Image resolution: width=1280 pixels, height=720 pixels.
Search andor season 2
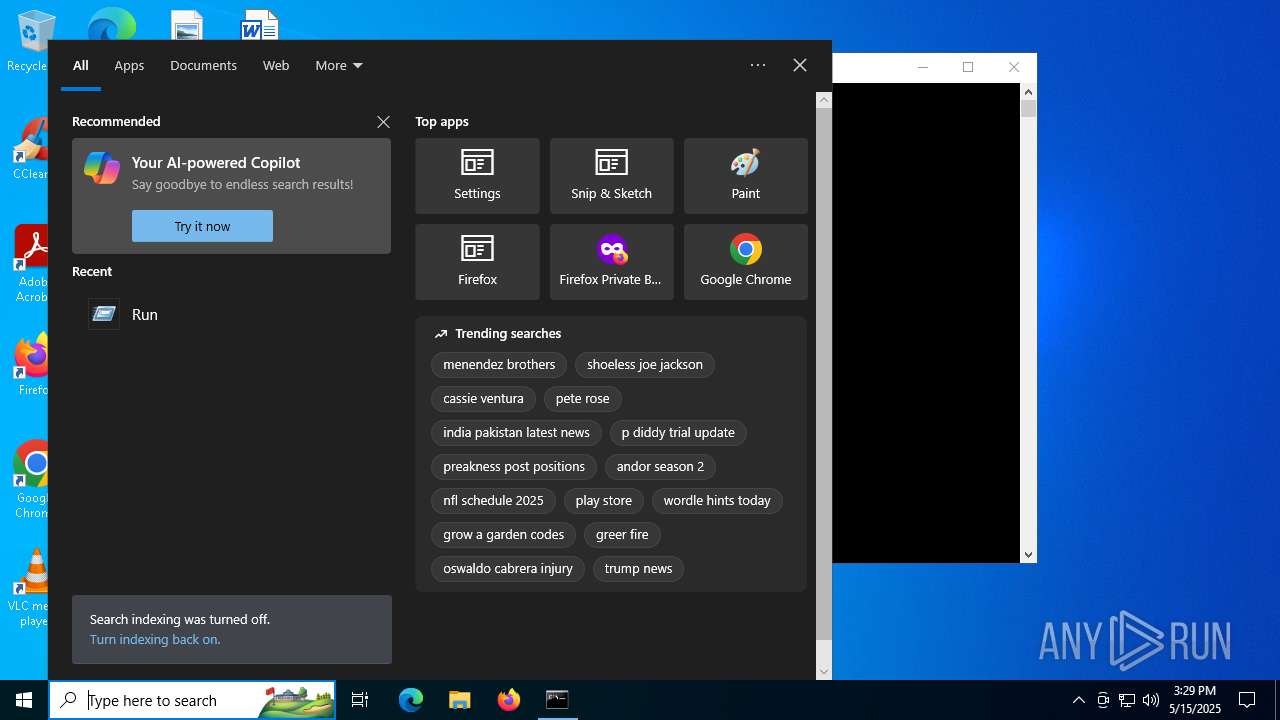coord(660,466)
